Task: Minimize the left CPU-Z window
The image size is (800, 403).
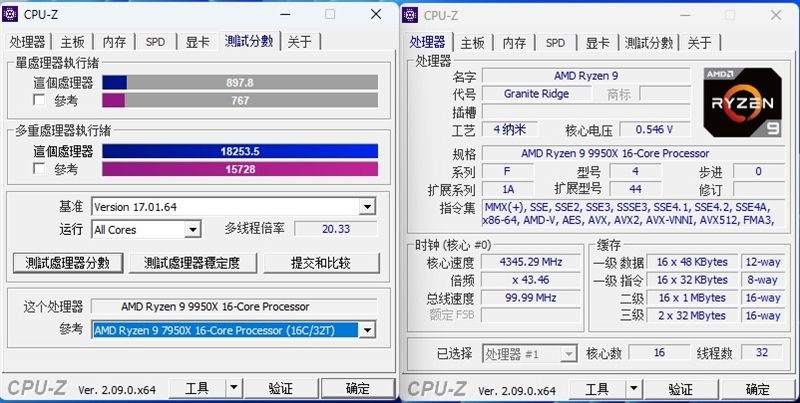Action: pos(285,14)
